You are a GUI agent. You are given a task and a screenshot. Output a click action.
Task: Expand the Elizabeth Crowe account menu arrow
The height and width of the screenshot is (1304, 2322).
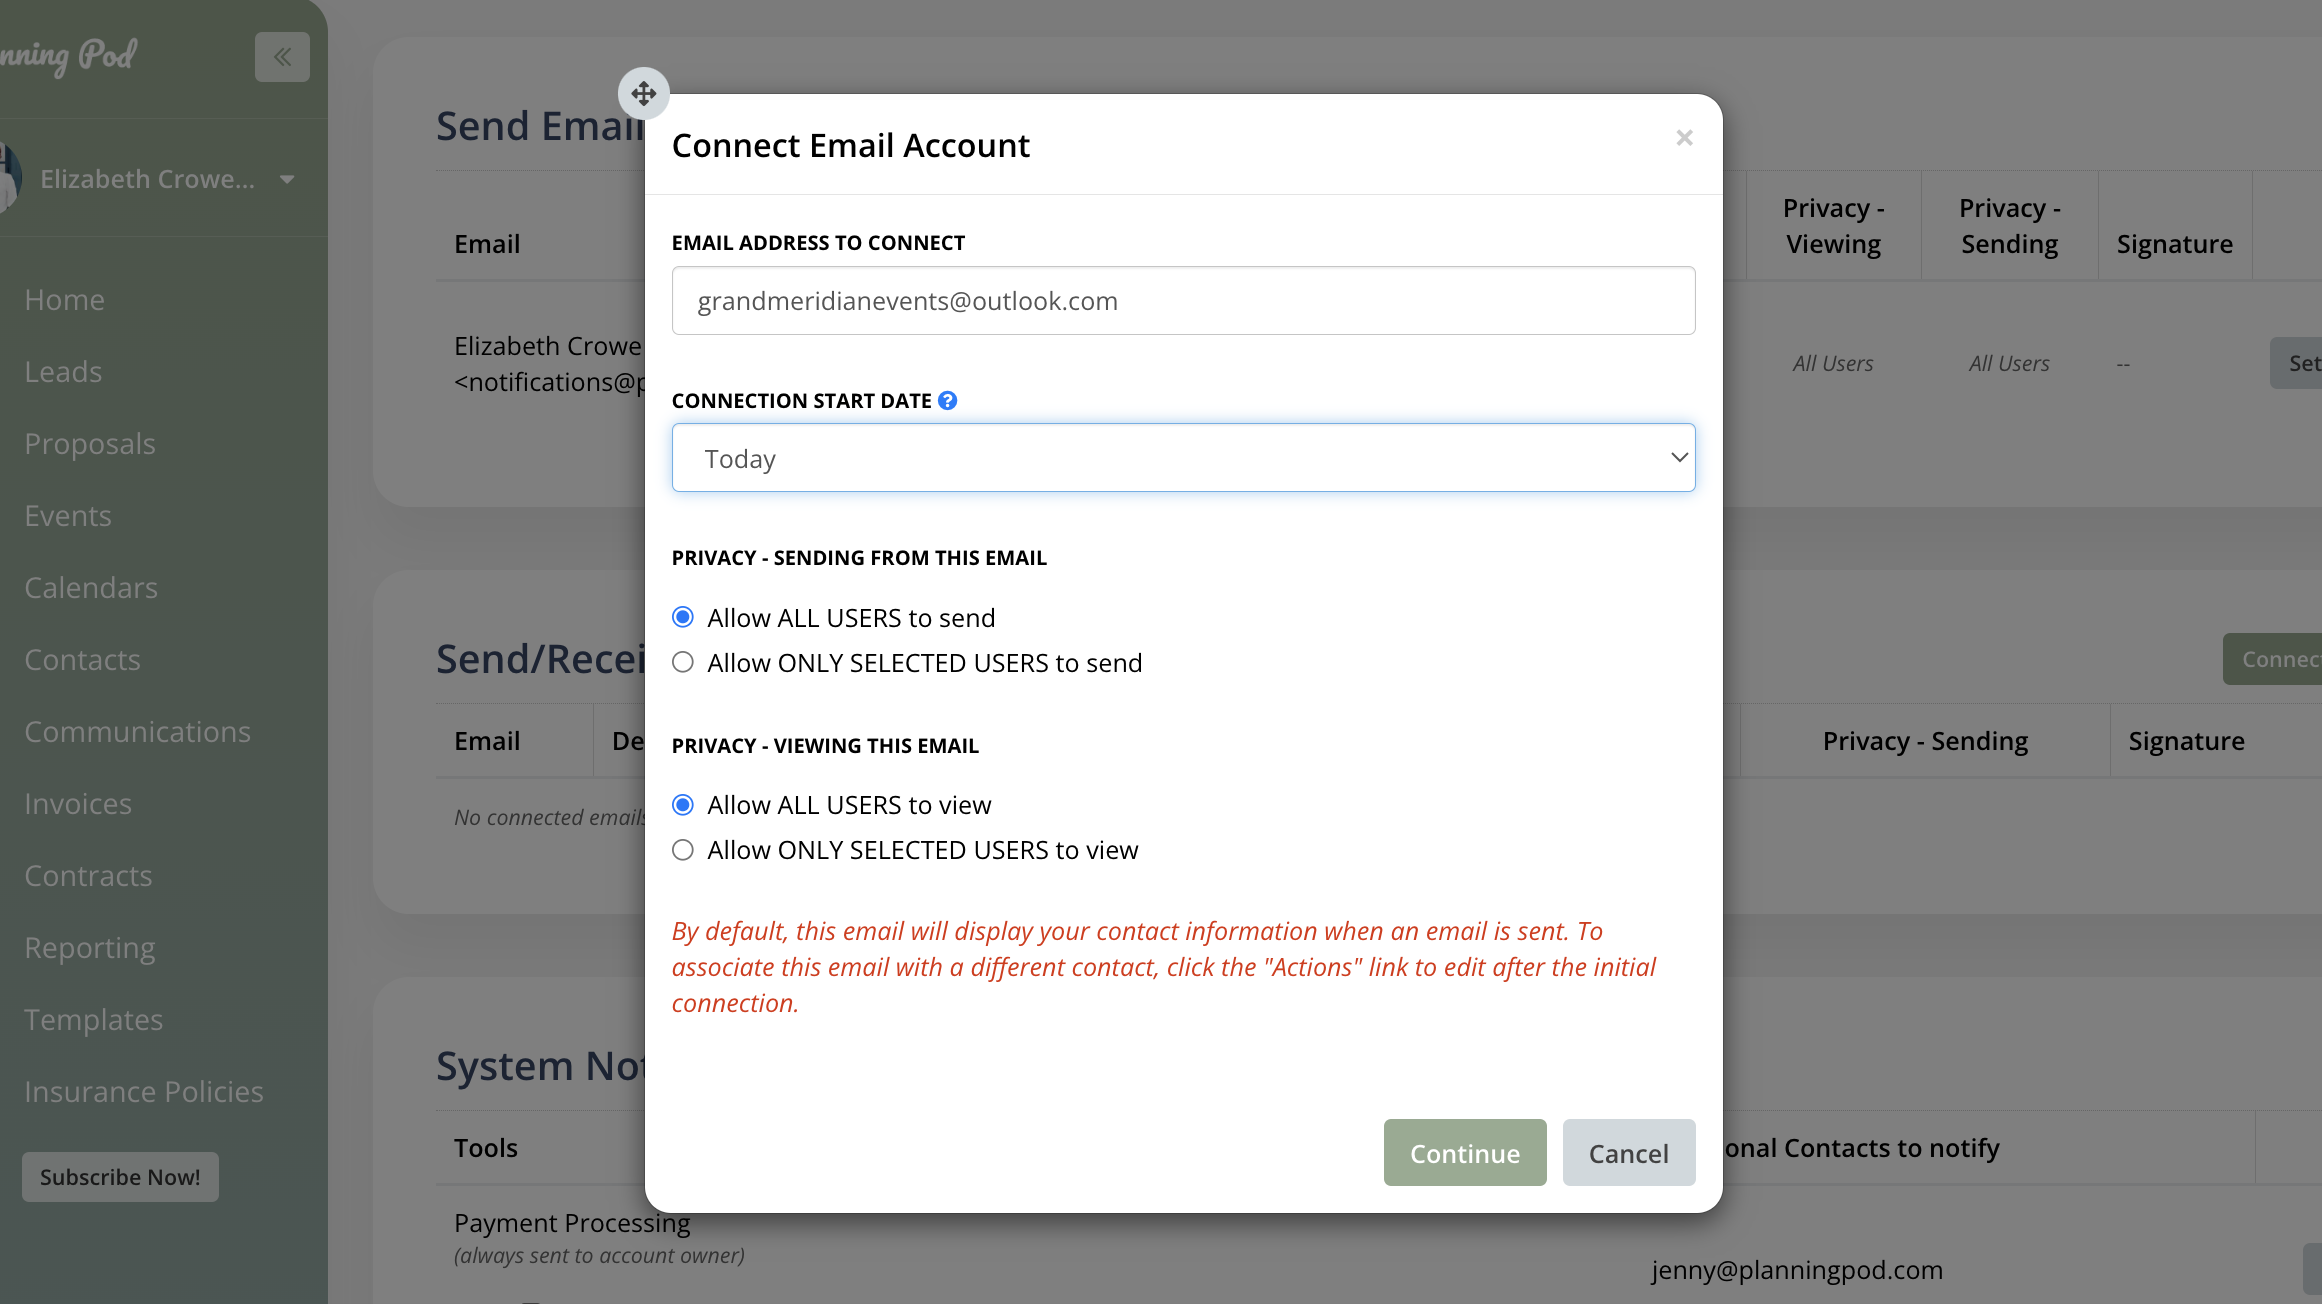click(x=287, y=179)
